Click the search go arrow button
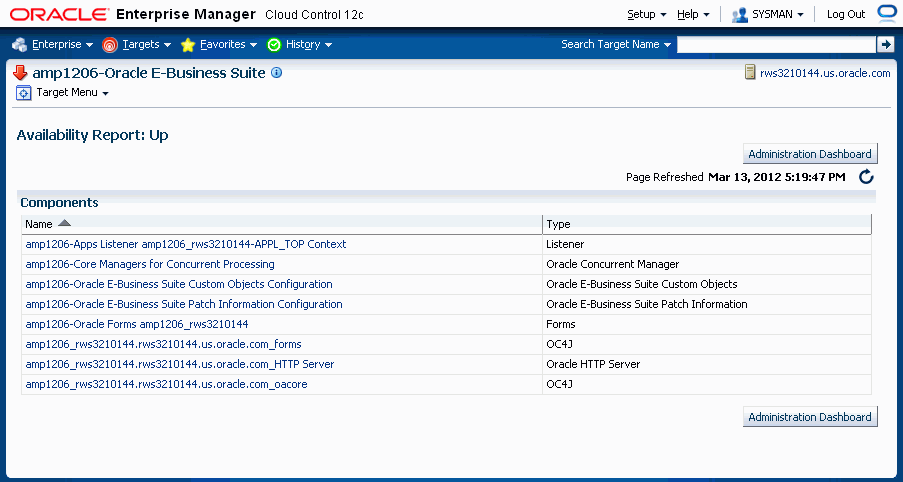Image resolution: width=903 pixels, height=482 pixels. (885, 44)
